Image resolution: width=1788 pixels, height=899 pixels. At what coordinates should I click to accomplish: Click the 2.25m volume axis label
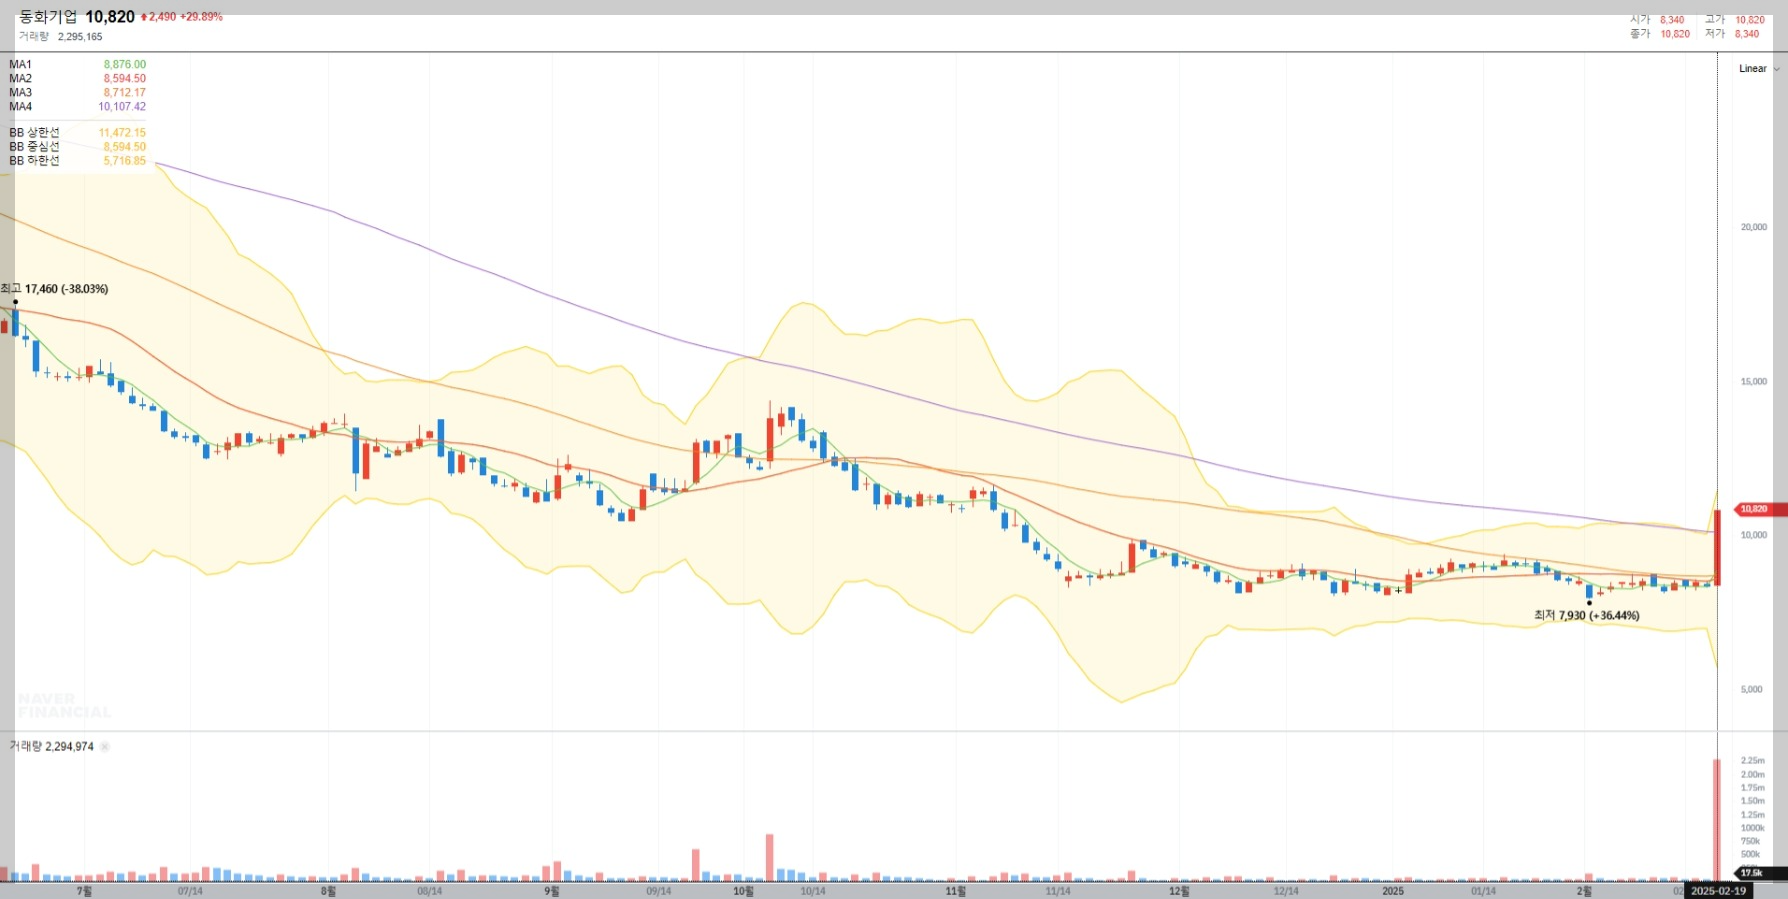1753,761
